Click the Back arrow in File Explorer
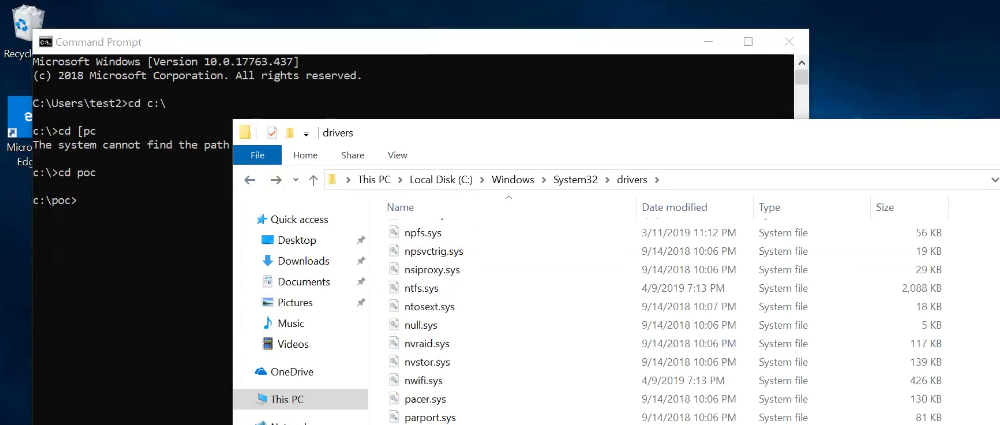 [x=250, y=180]
